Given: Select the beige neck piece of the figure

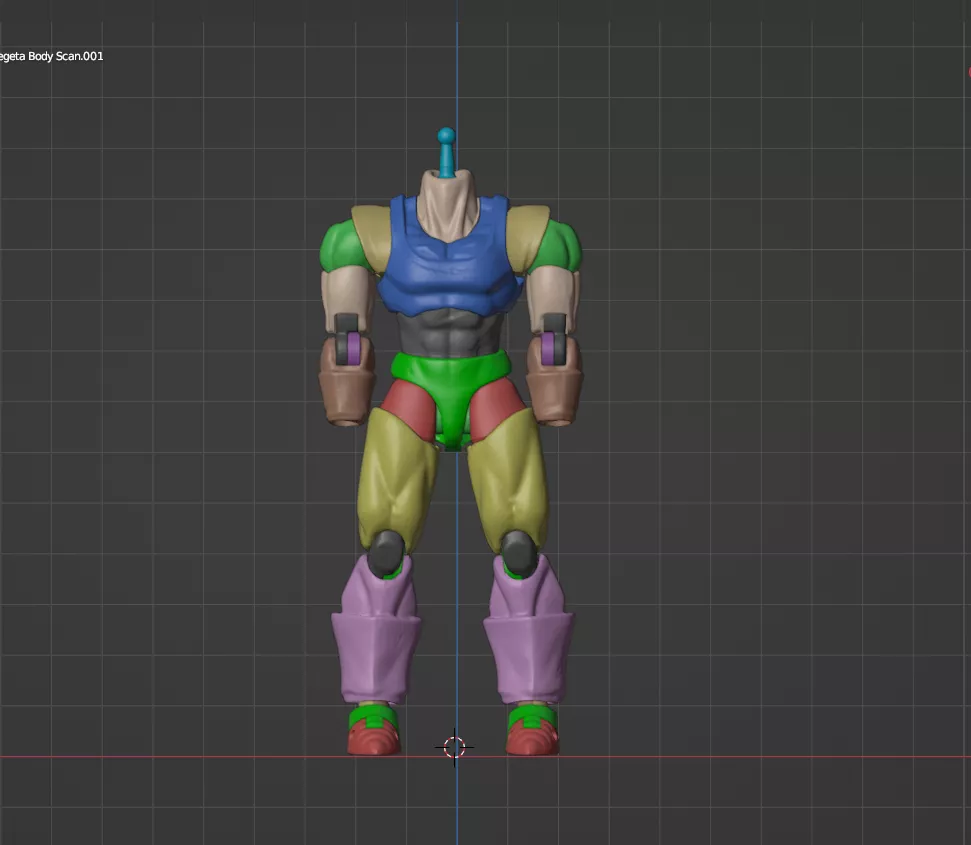Looking at the screenshot, I should click(x=447, y=207).
